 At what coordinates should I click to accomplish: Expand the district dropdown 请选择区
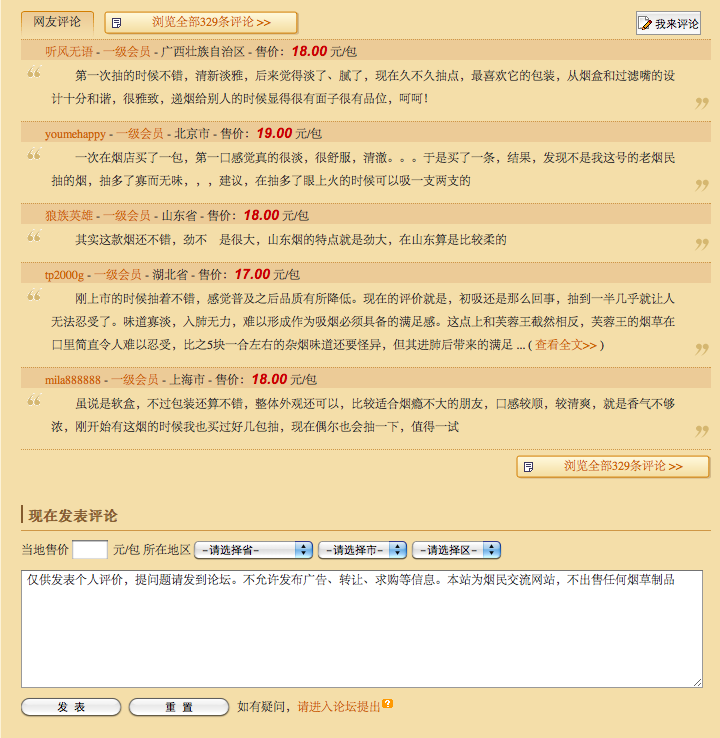pos(456,550)
